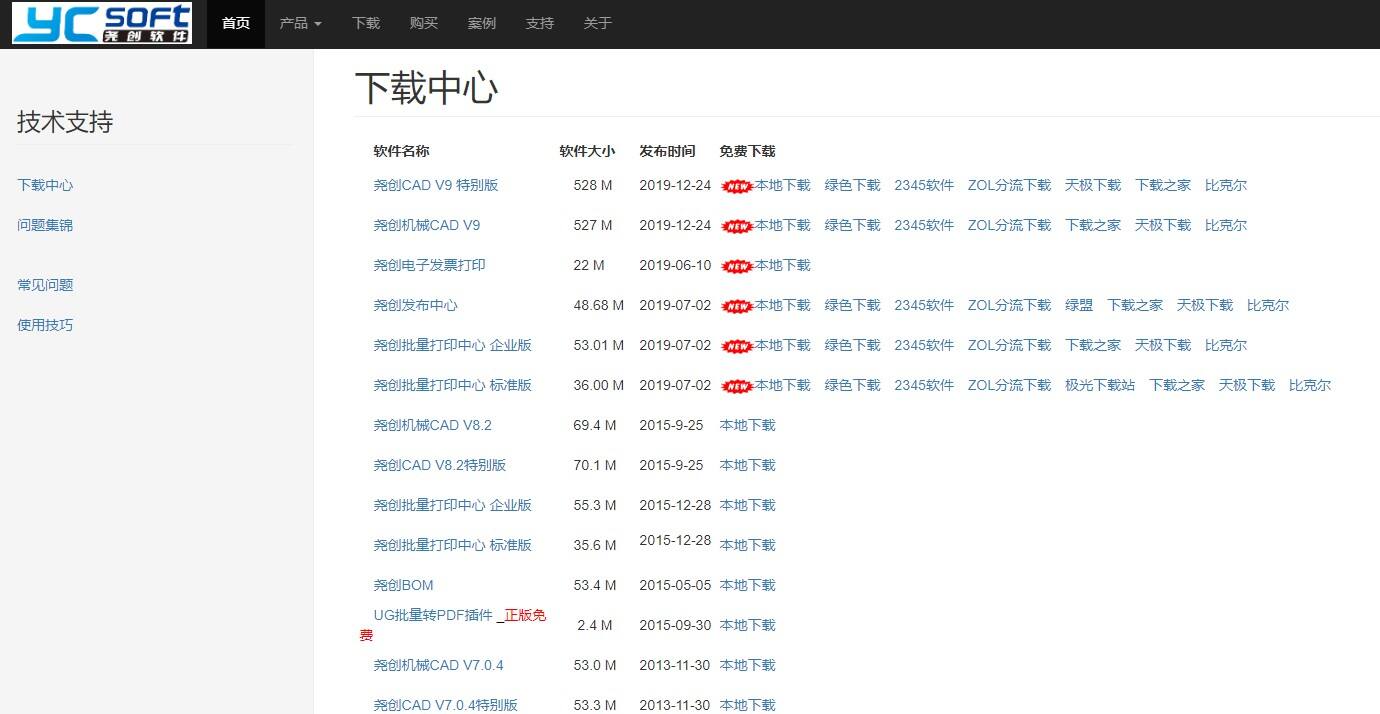Image resolution: width=1380 pixels, height=714 pixels.
Task: Click the YC Soft logo
Action: (x=102, y=24)
